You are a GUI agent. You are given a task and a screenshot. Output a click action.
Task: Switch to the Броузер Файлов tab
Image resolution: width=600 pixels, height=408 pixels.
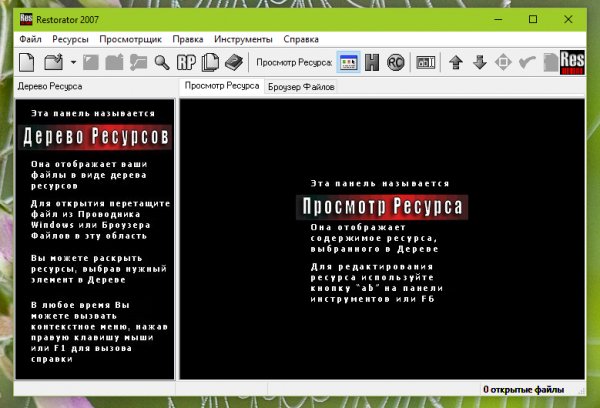(301, 87)
